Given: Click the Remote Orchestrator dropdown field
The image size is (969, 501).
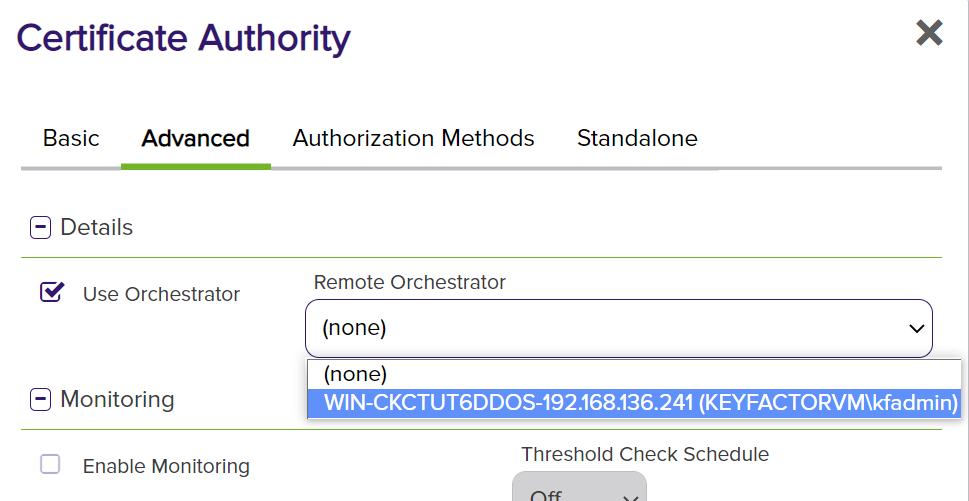Looking at the screenshot, I should coord(600,328).
